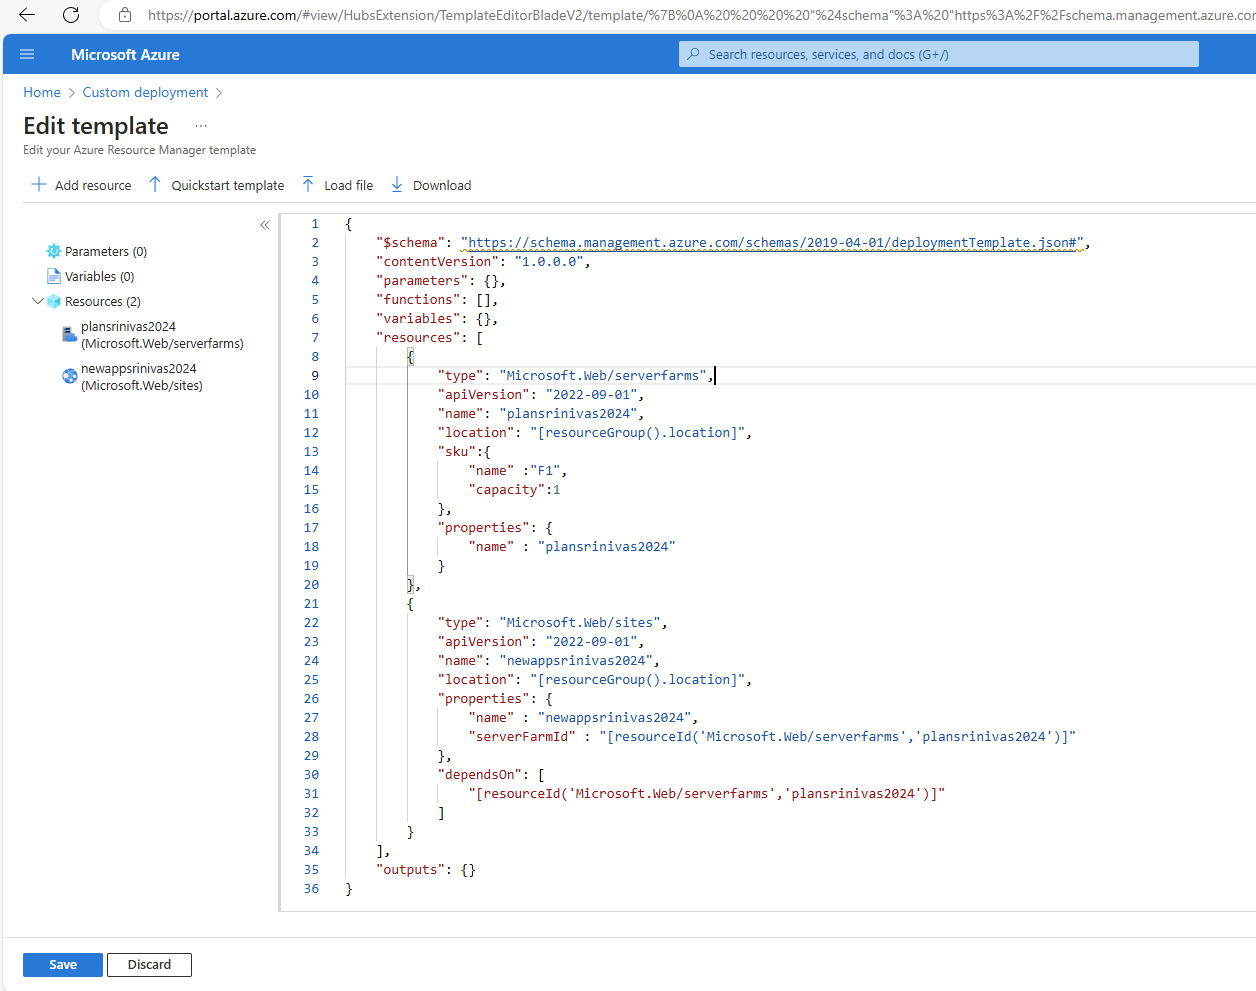
Task: Click the Quickstart template up-arrow icon
Action: pyautogui.click(x=155, y=185)
